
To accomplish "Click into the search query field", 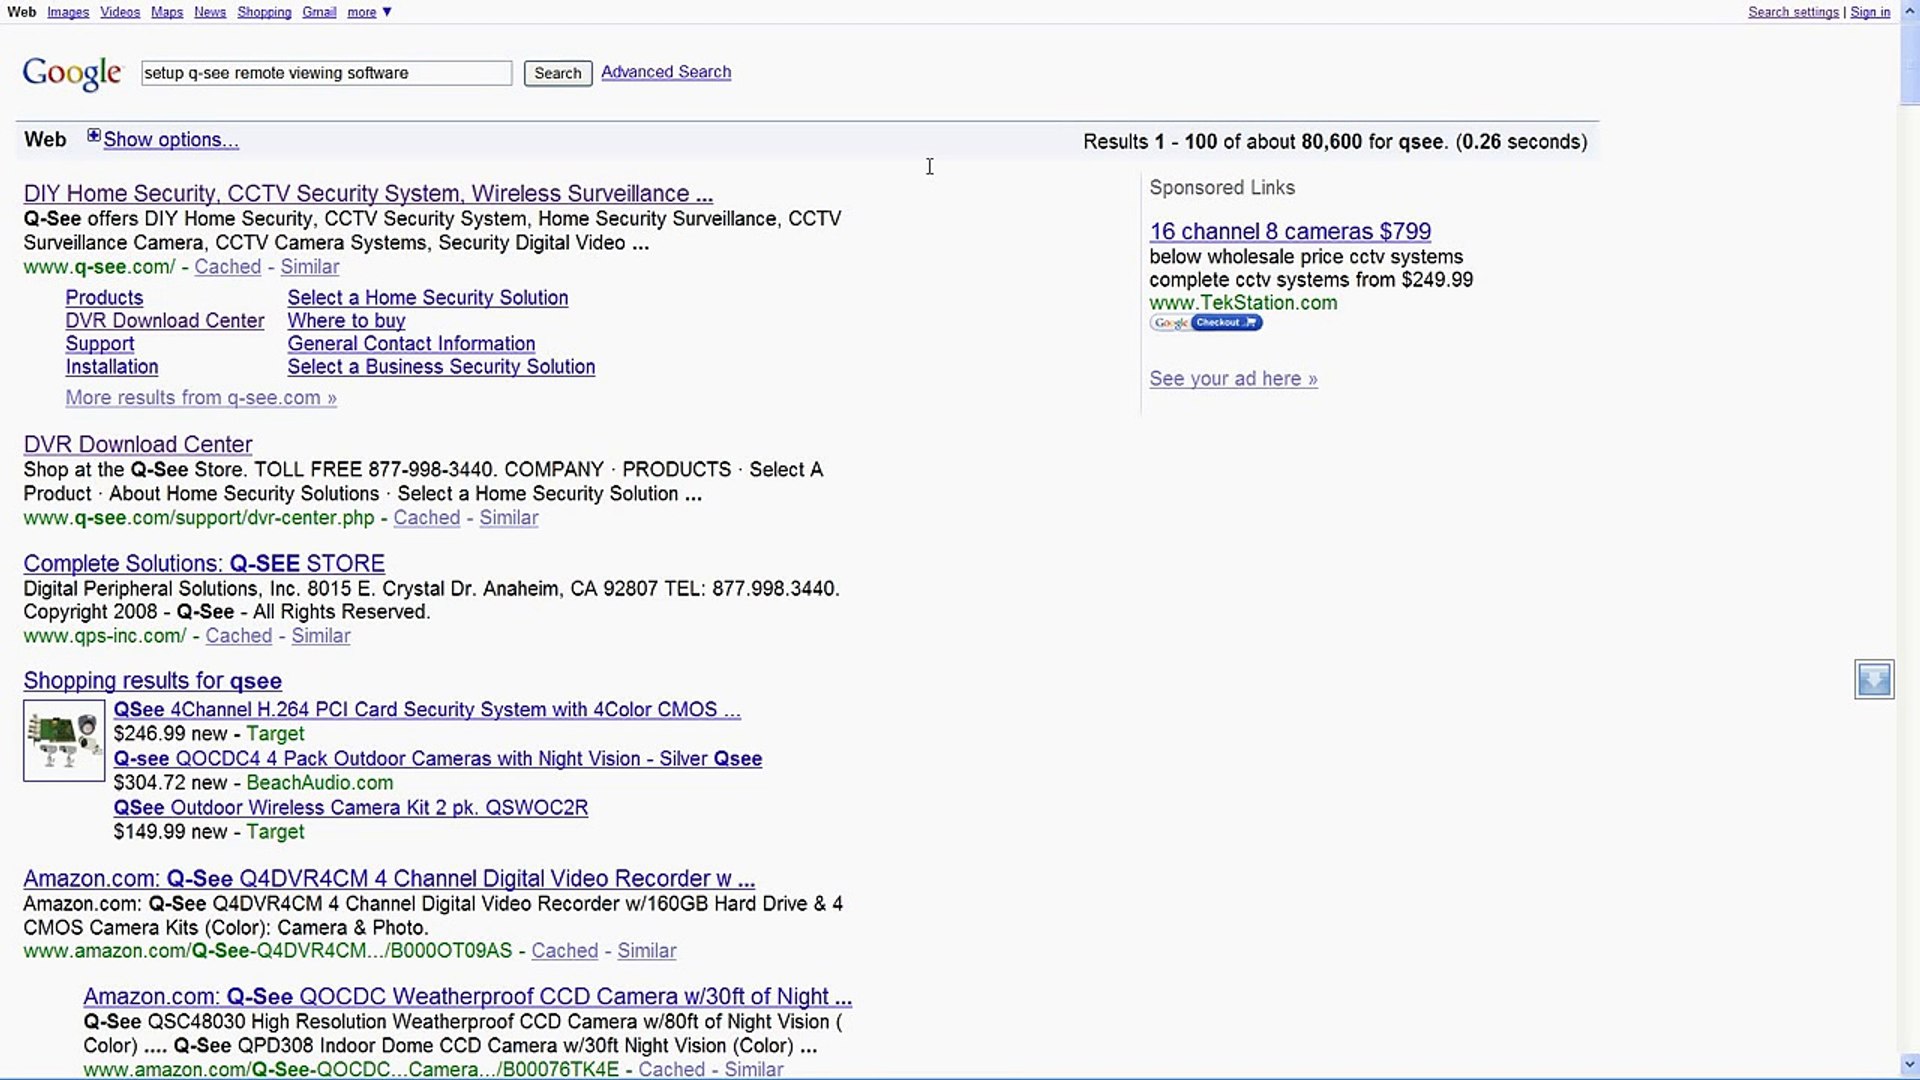I will [326, 73].
